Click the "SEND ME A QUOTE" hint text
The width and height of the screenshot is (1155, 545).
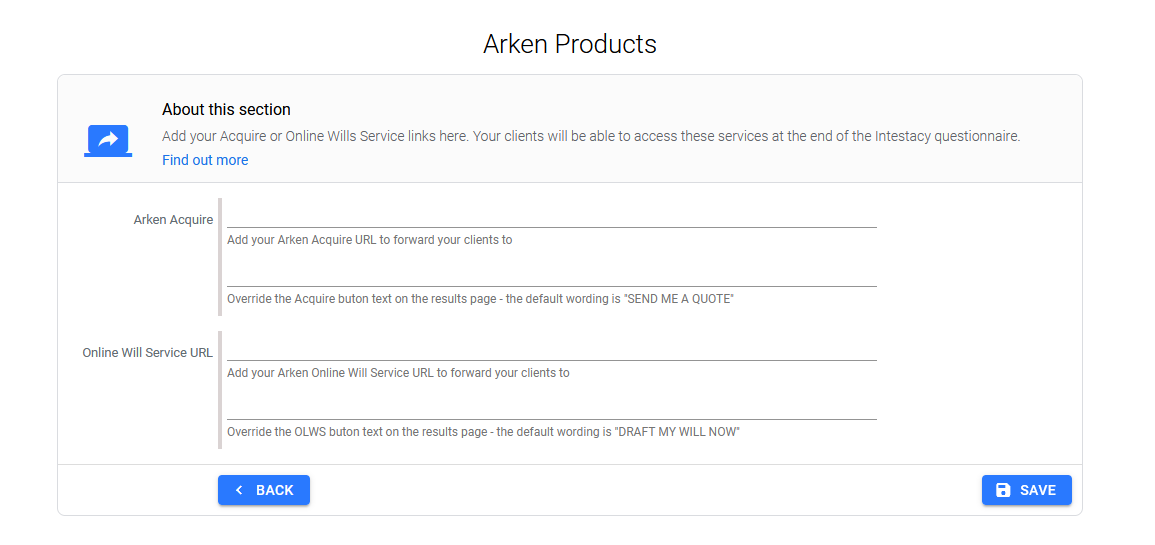[480, 299]
